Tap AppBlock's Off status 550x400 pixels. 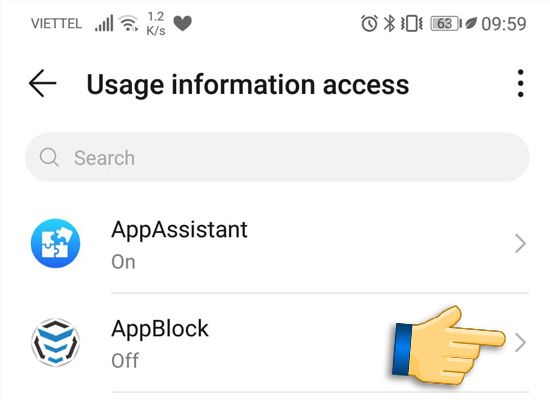125,361
